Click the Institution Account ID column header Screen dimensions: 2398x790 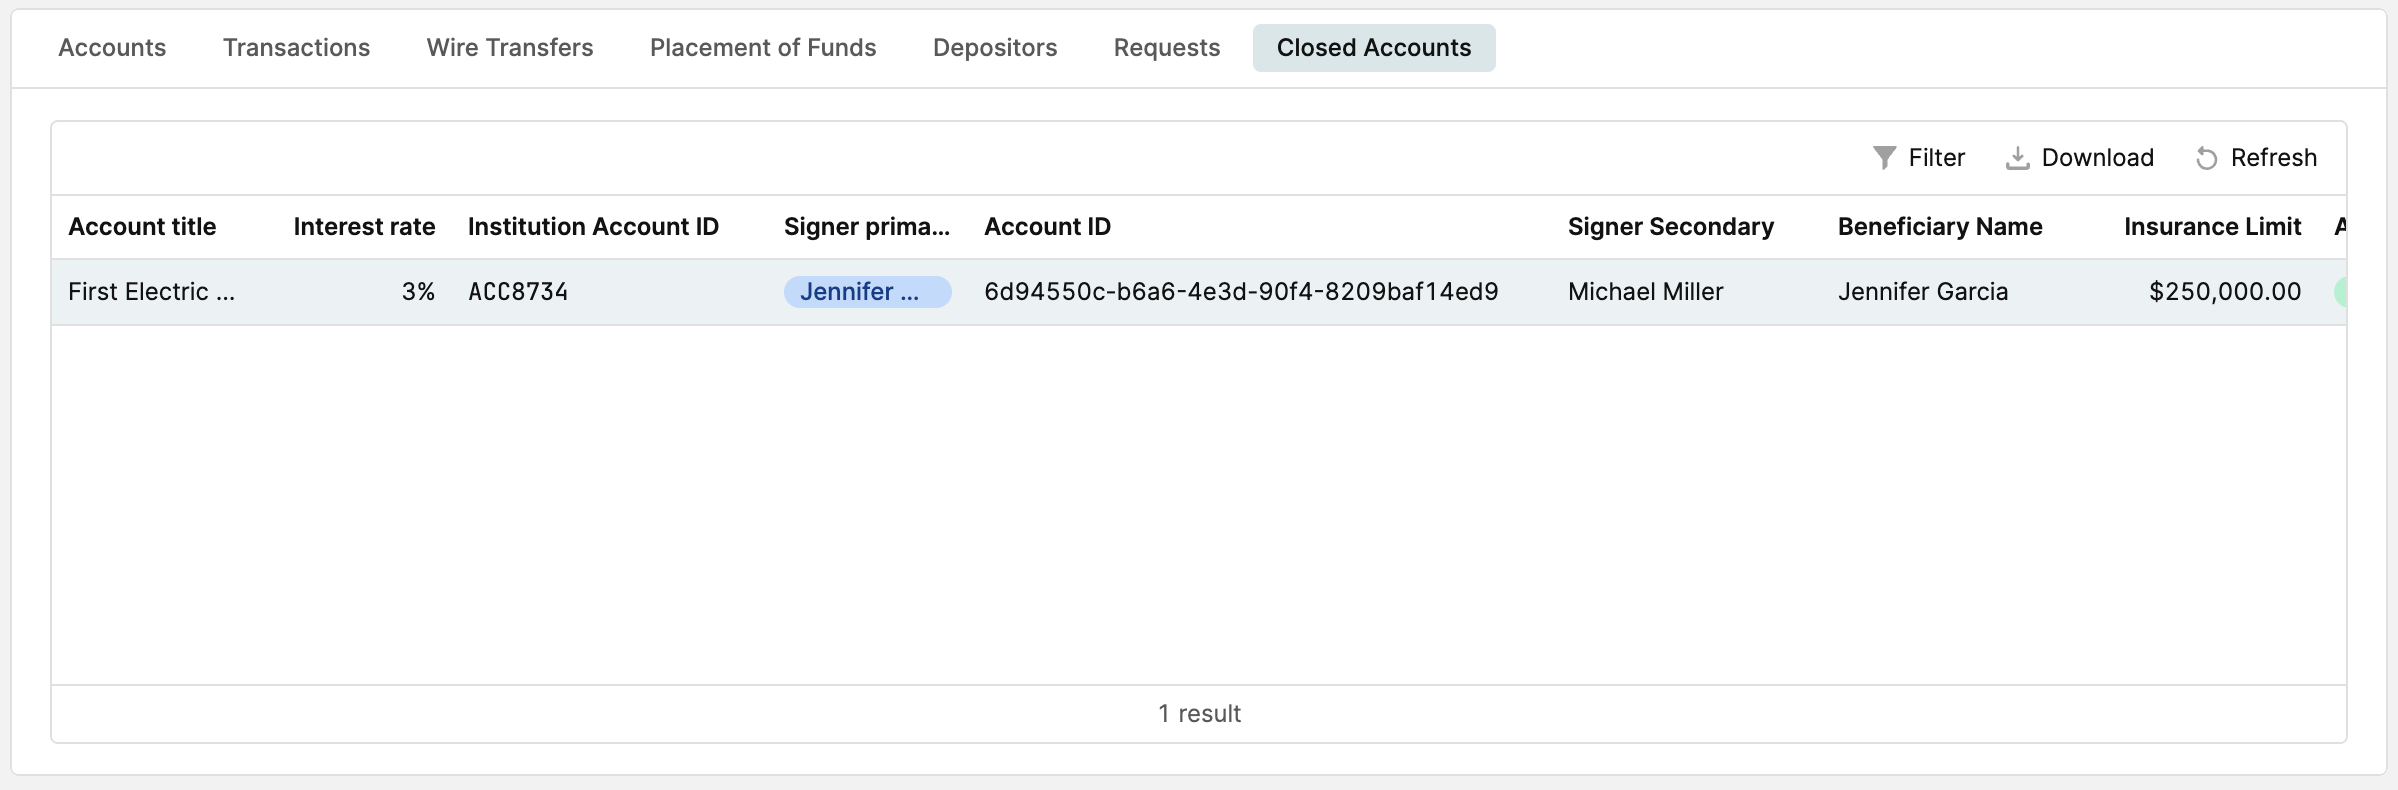tap(593, 227)
